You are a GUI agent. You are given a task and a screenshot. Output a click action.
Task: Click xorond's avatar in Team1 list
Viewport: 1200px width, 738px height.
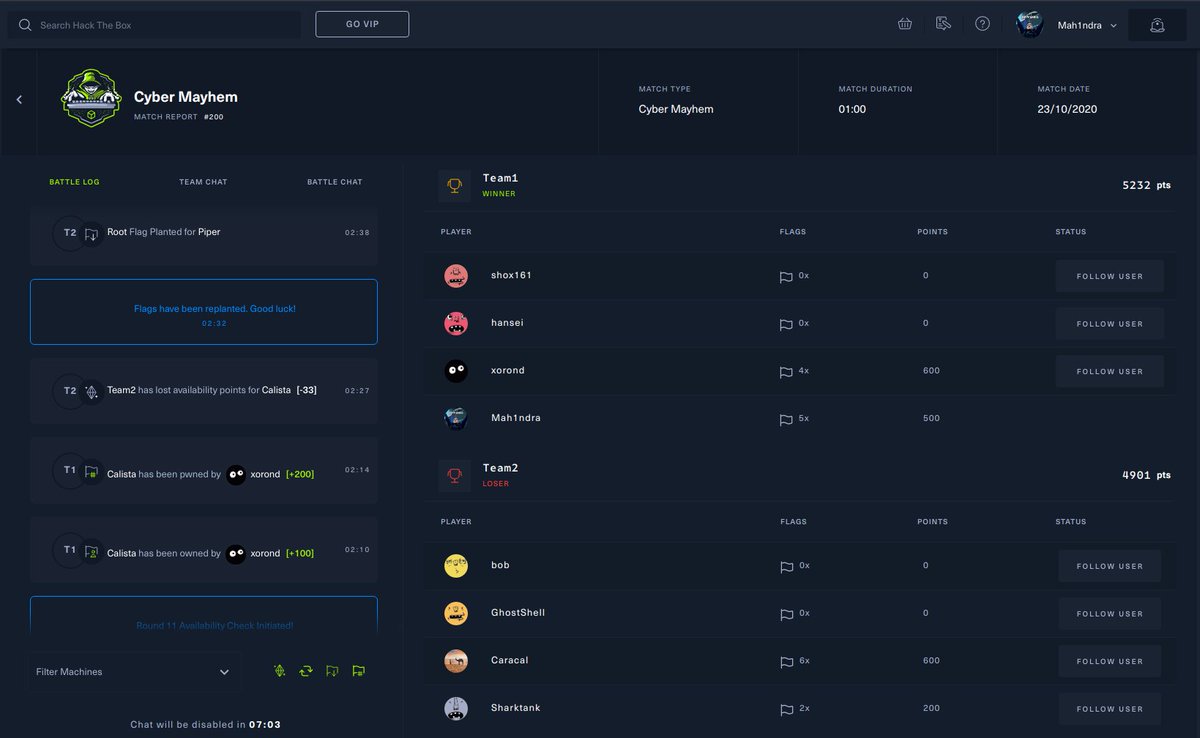coord(456,371)
